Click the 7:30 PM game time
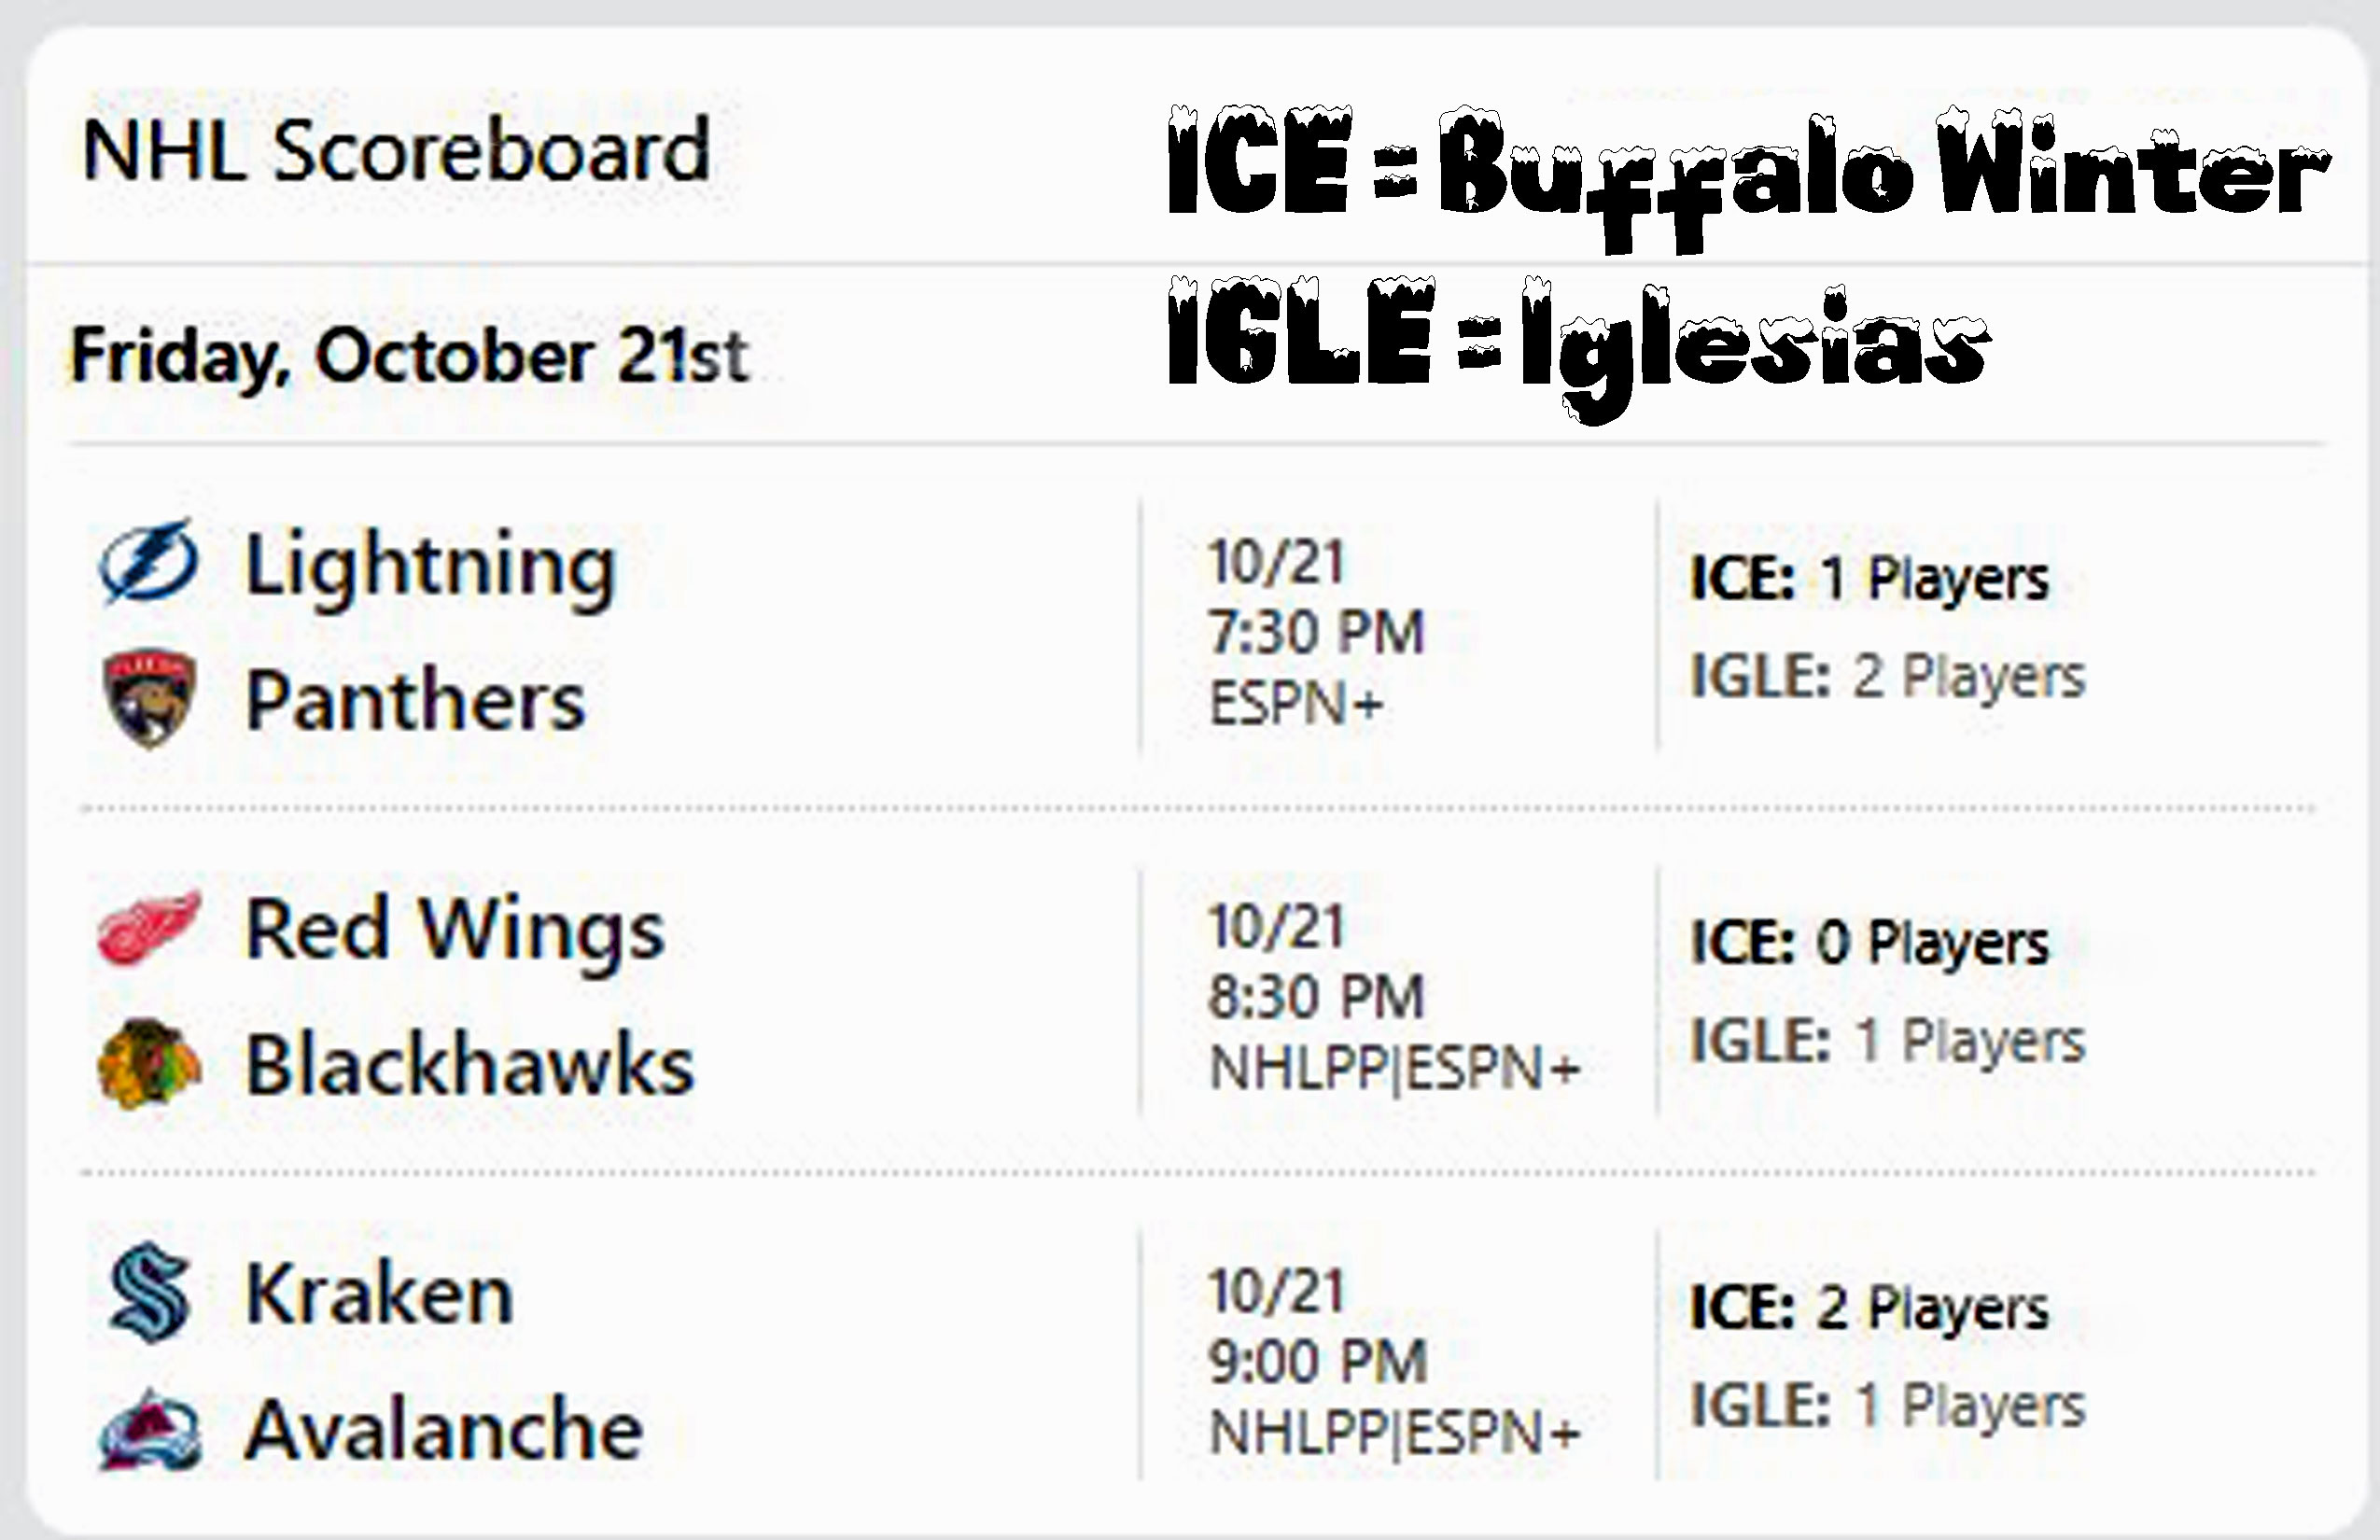Screen dimensions: 2380x1540 point(1316,632)
